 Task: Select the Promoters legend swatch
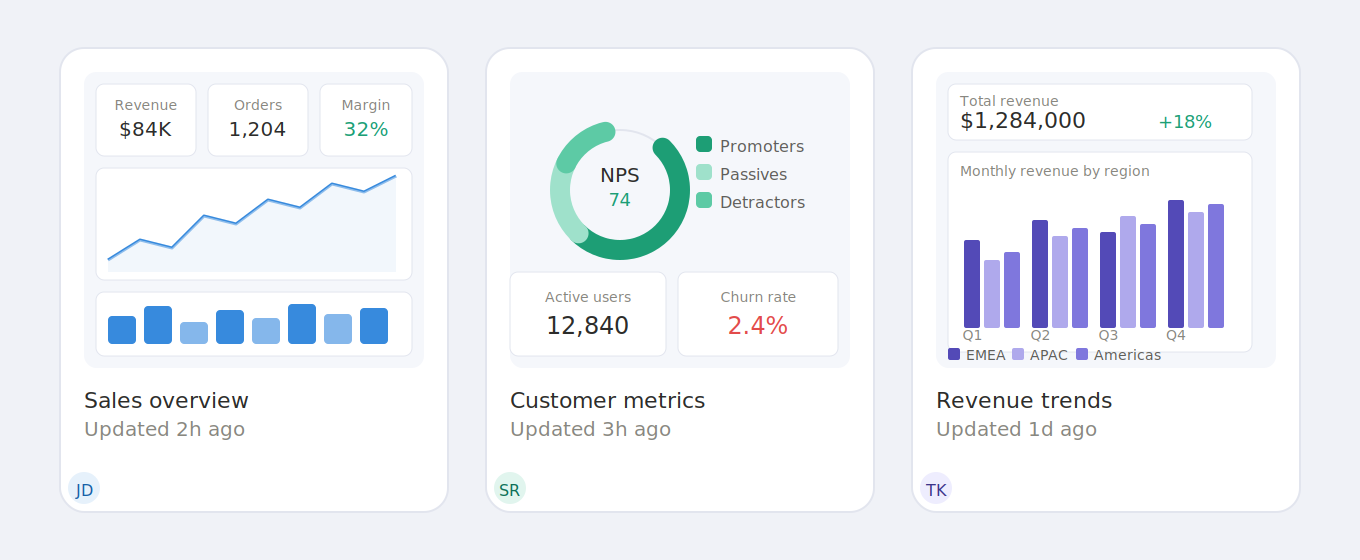pos(704,145)
